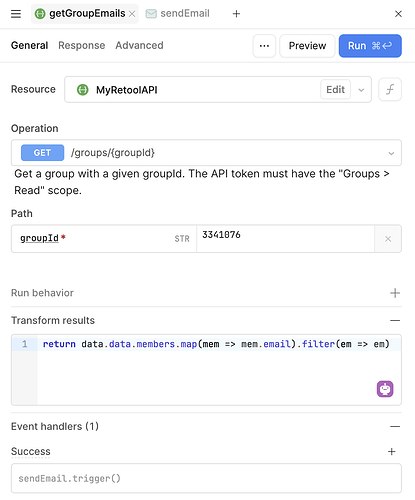The image size is (415, 500).
Task: Open the MyRetoolAPI resource dropdown chevron
Action: click(x=361, y=90)
